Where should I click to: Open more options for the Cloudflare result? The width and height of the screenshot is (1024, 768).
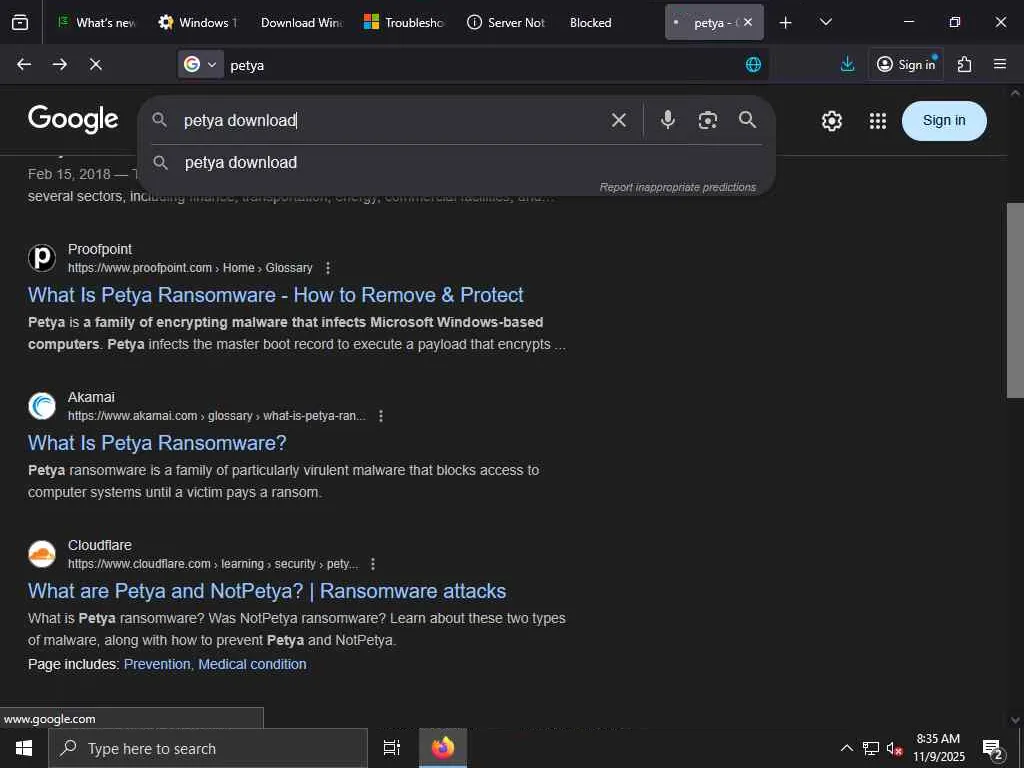point(372,564)
